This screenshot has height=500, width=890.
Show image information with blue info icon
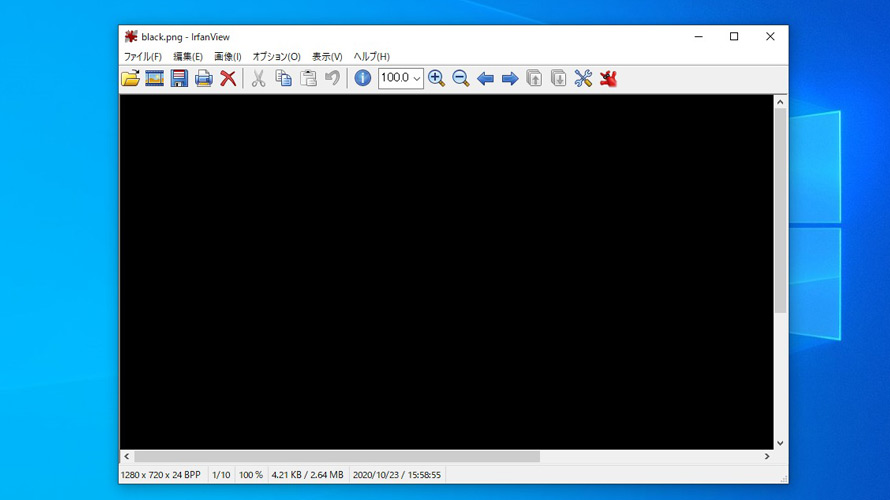362,78
